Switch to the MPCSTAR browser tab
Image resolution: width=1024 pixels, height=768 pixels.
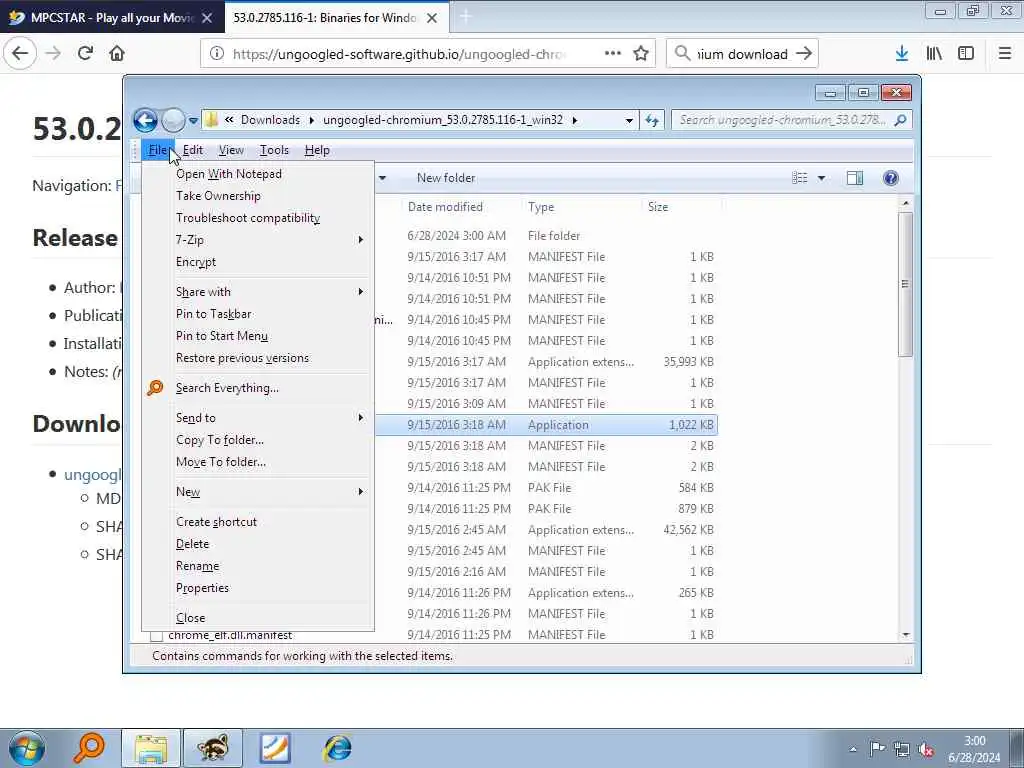(111, 18)
